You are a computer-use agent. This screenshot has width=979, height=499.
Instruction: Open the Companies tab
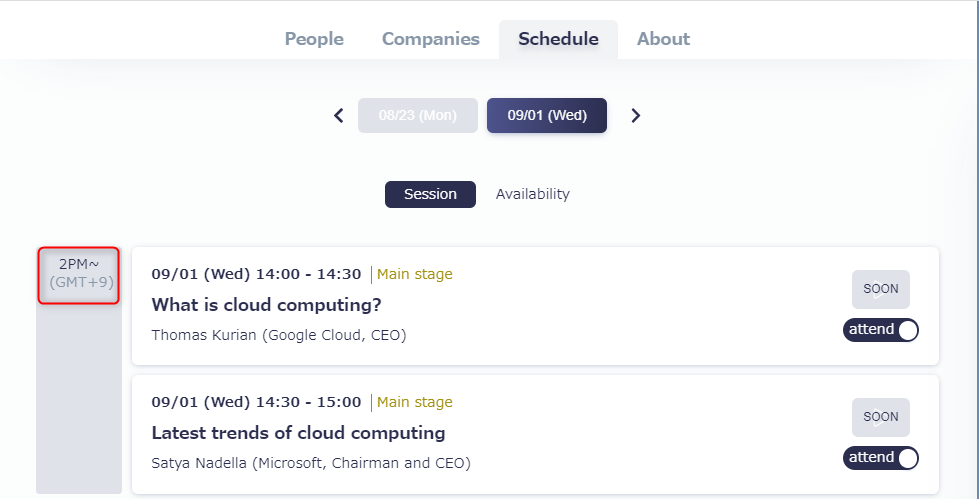(x=431, y=39)
